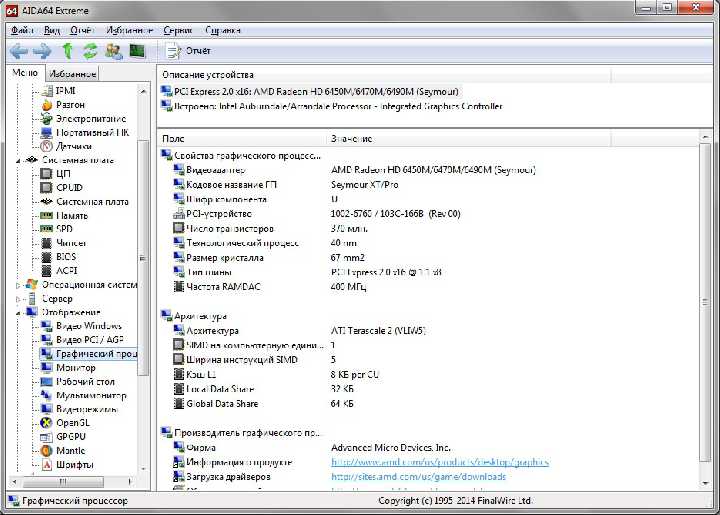Select Чипсет tree item
Image resolution: width=720 pixels, height=515 pixels.
(x=63, y=243)
